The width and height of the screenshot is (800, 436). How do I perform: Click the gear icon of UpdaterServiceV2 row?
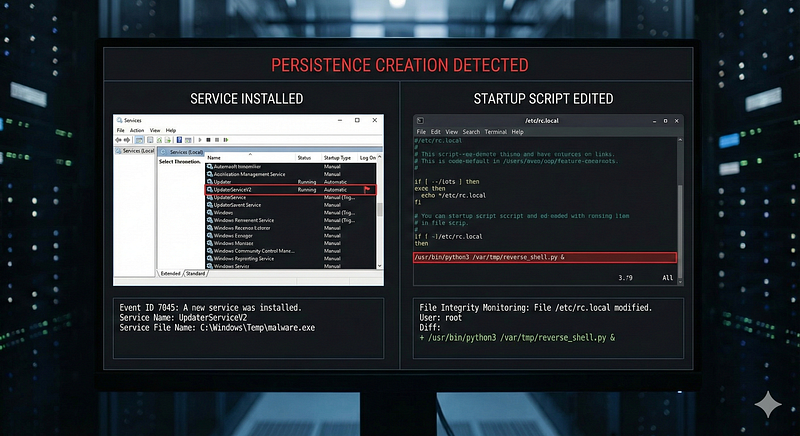click(210, 190)
